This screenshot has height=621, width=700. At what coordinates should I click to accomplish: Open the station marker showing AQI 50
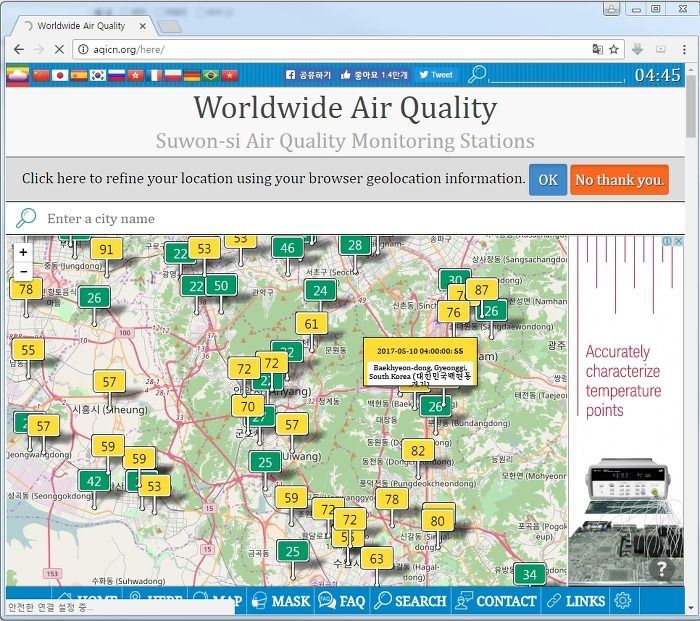[x=221, y=285]
